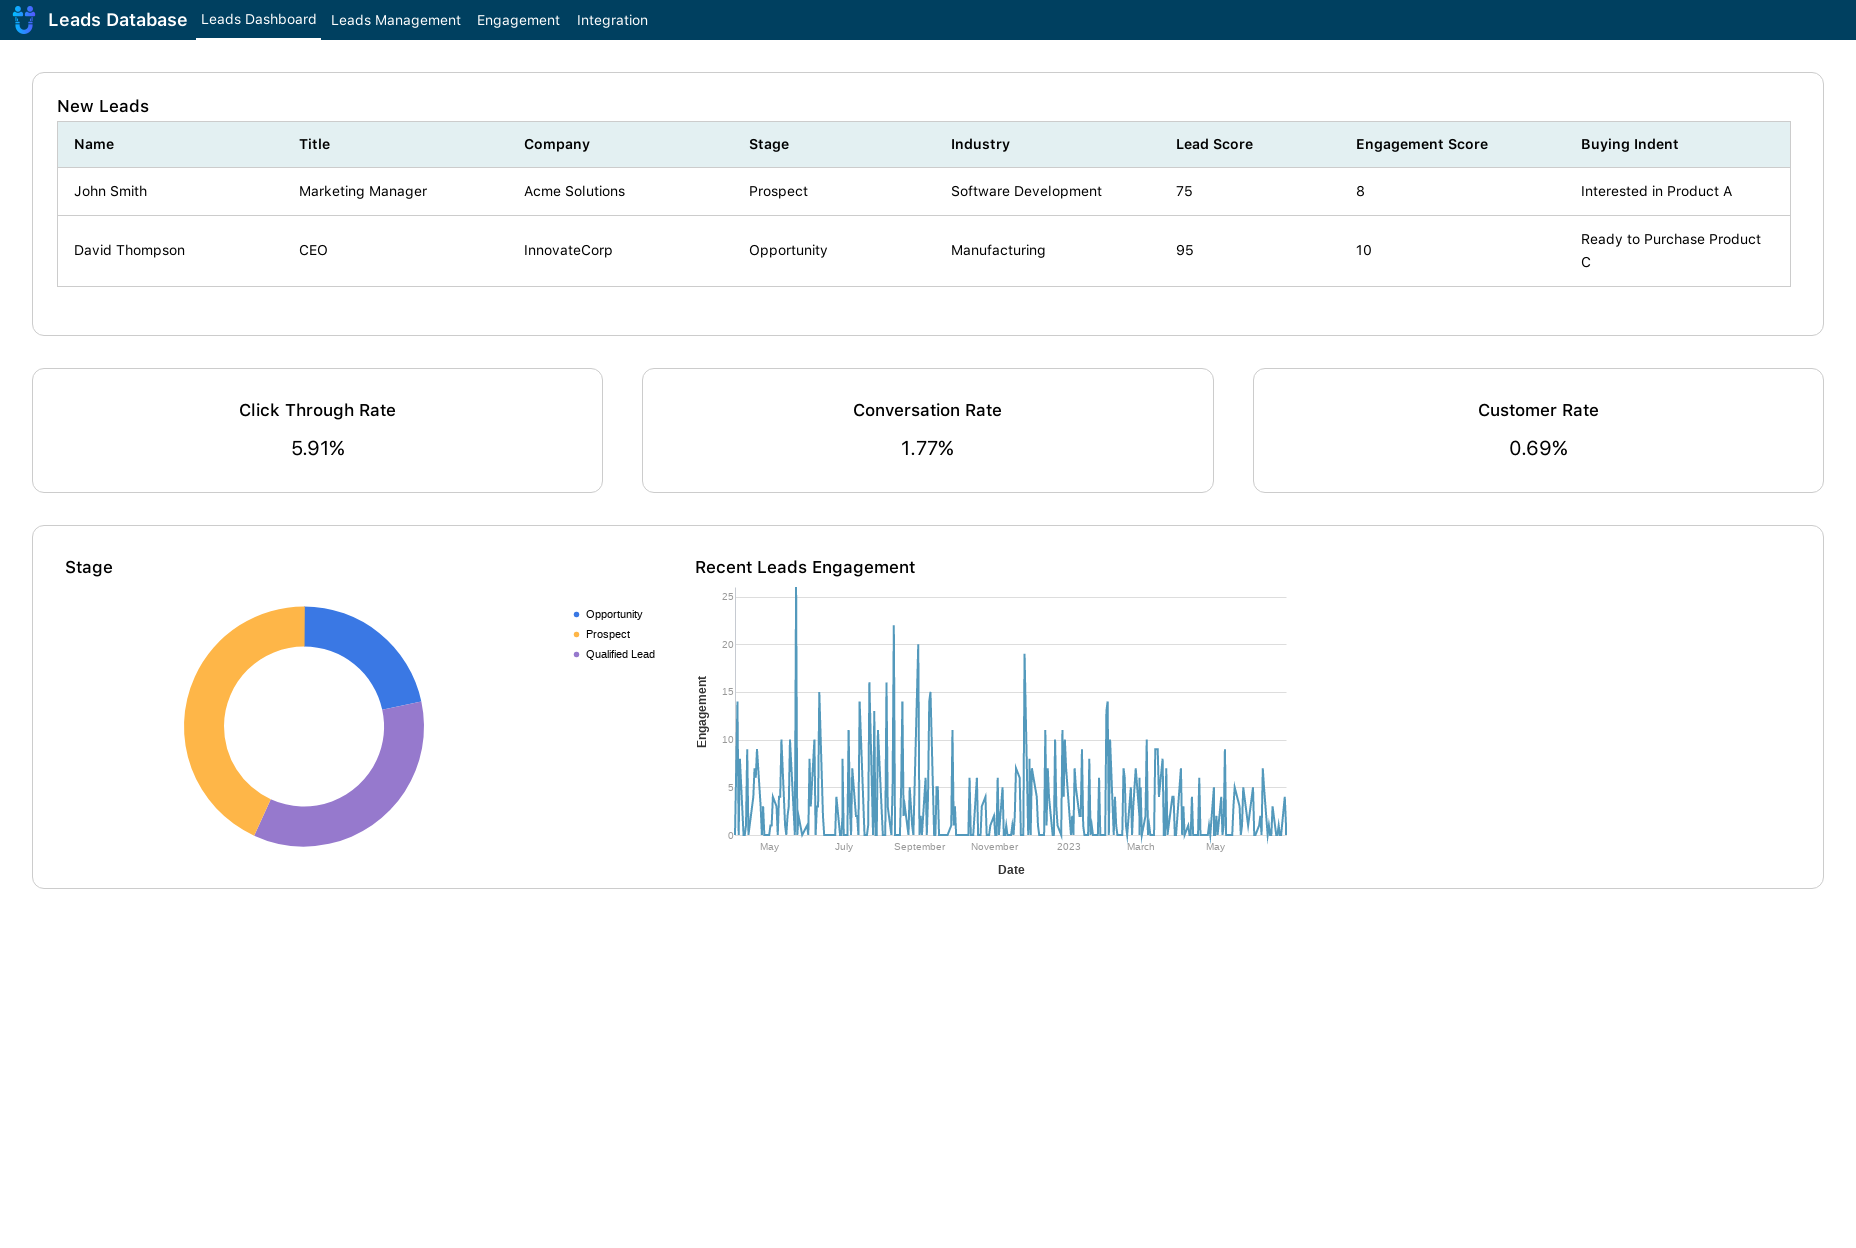This screenshot has width=1856, height=1248.
Task: Click the Conversation Rate card title
Action: [927, 410]
